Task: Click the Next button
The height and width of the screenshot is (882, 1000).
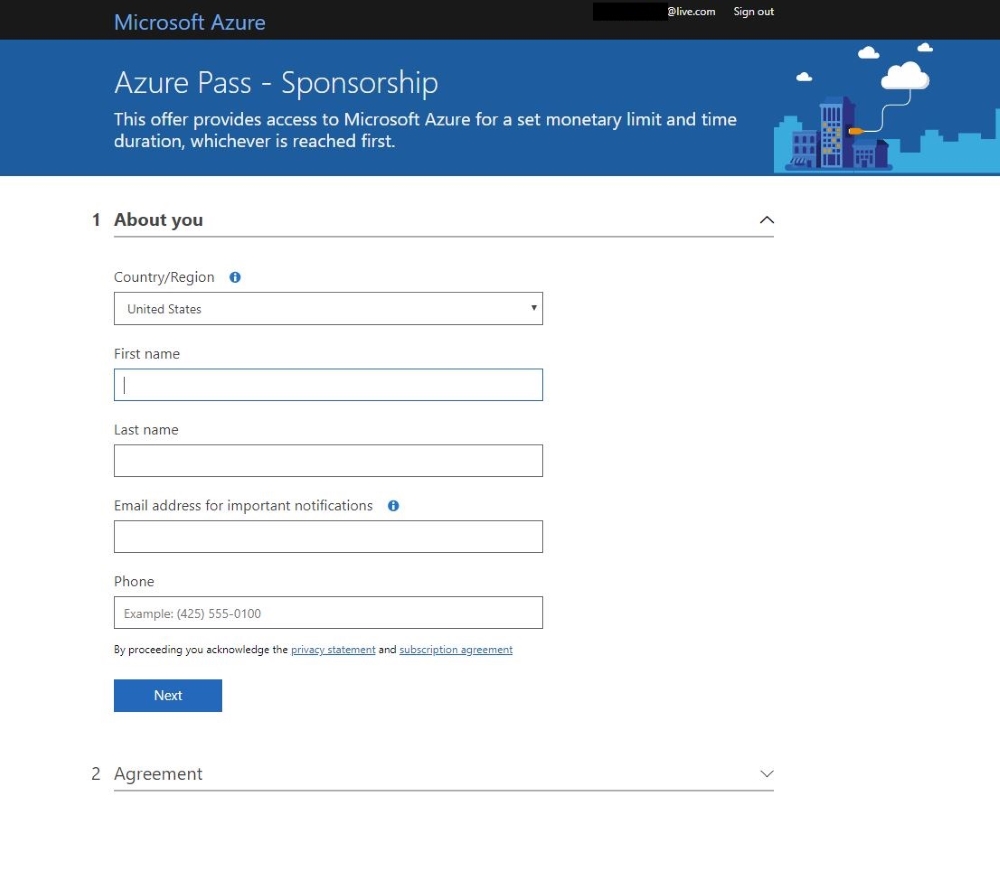Action: tap(167, 695)
